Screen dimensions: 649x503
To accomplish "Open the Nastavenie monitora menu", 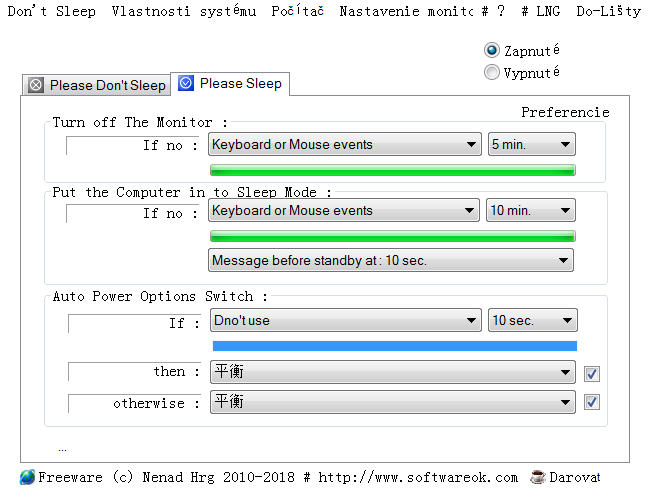I will (x=406, y=11).
